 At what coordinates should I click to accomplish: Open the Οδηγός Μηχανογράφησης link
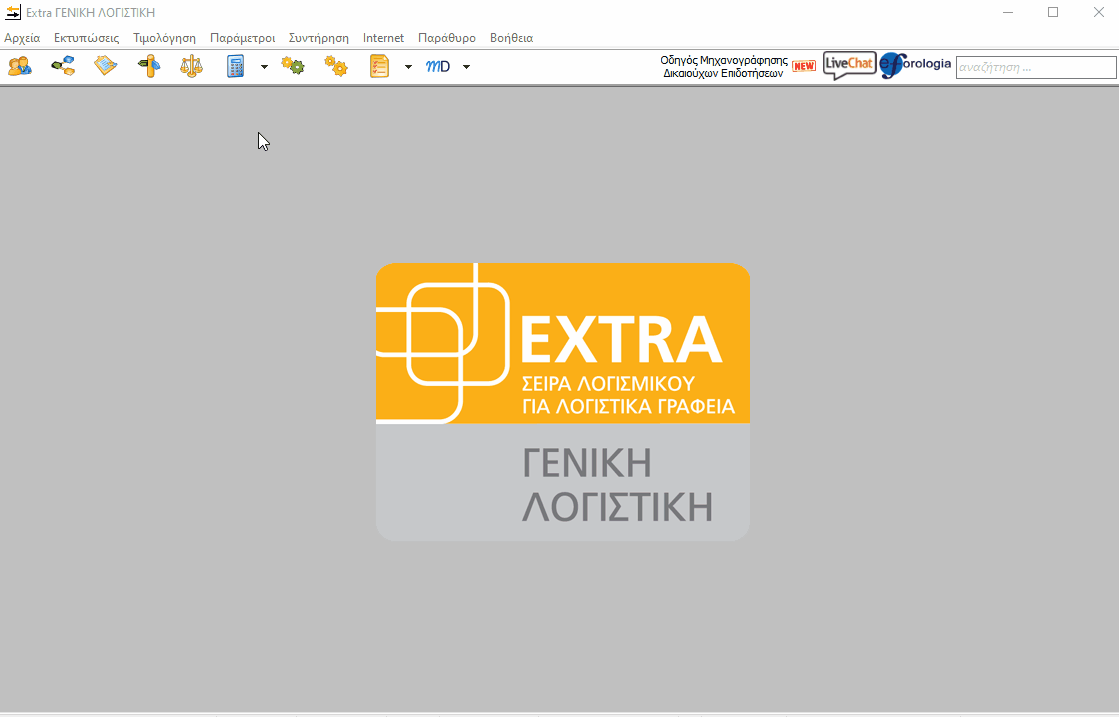(x=724, y=67)
